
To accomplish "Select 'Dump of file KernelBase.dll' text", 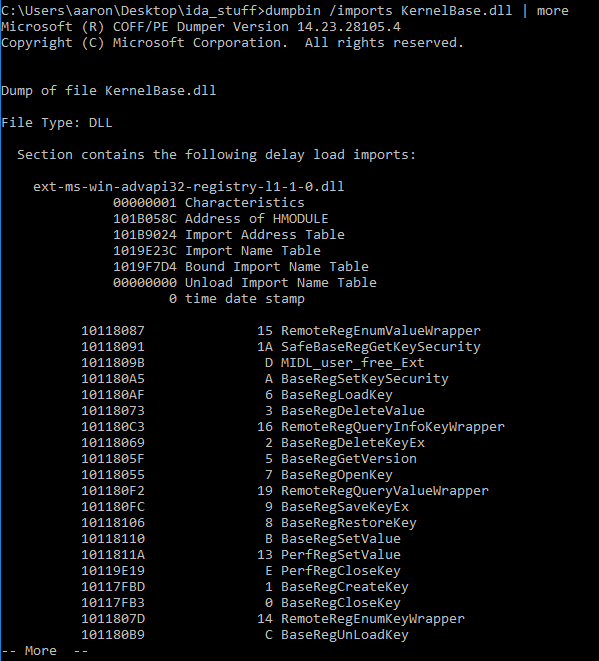I will coord(109,91).
